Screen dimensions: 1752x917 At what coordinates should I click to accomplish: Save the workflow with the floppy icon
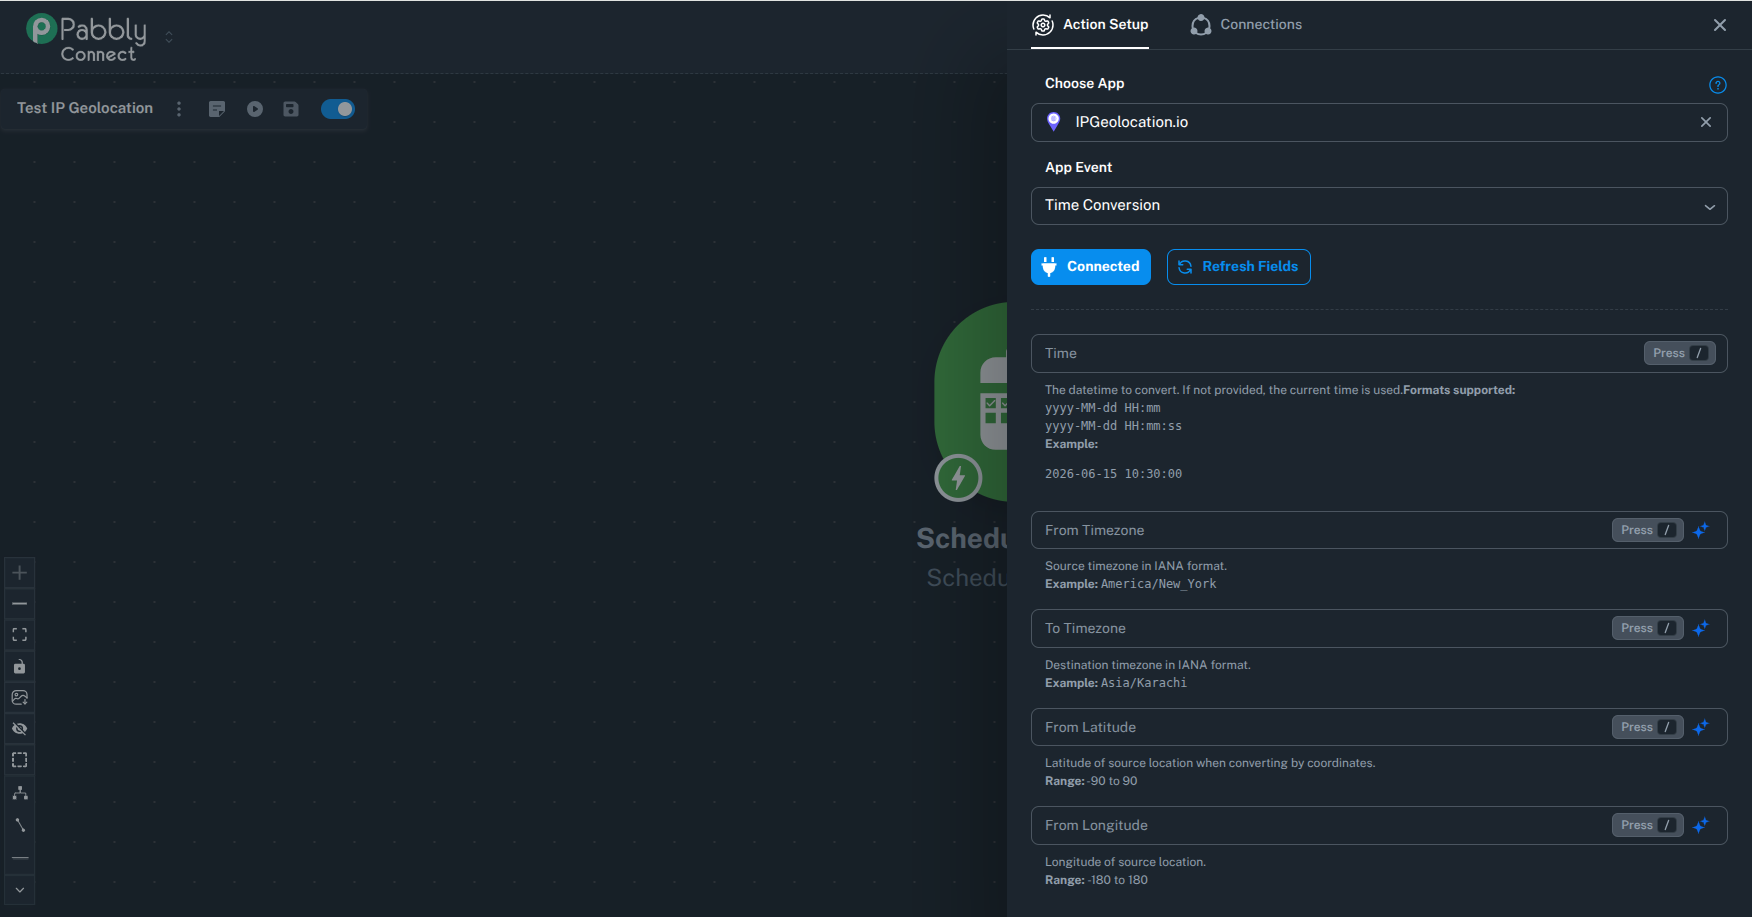point(291,109)
